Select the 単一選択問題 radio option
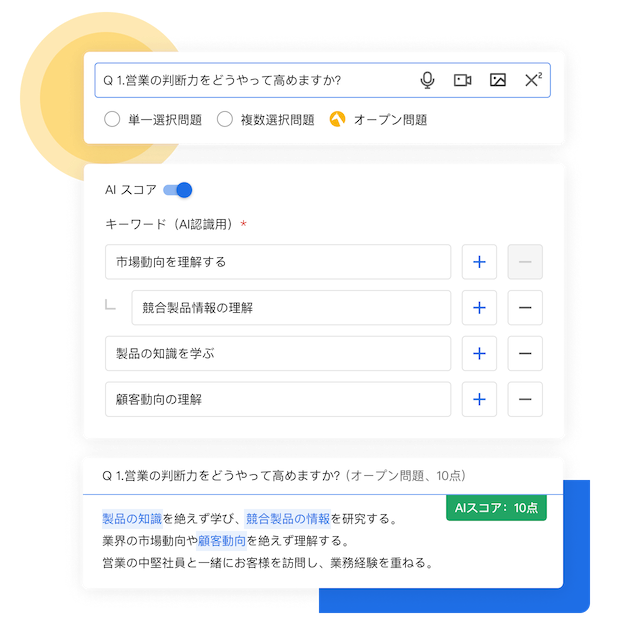 click(112, 119)
